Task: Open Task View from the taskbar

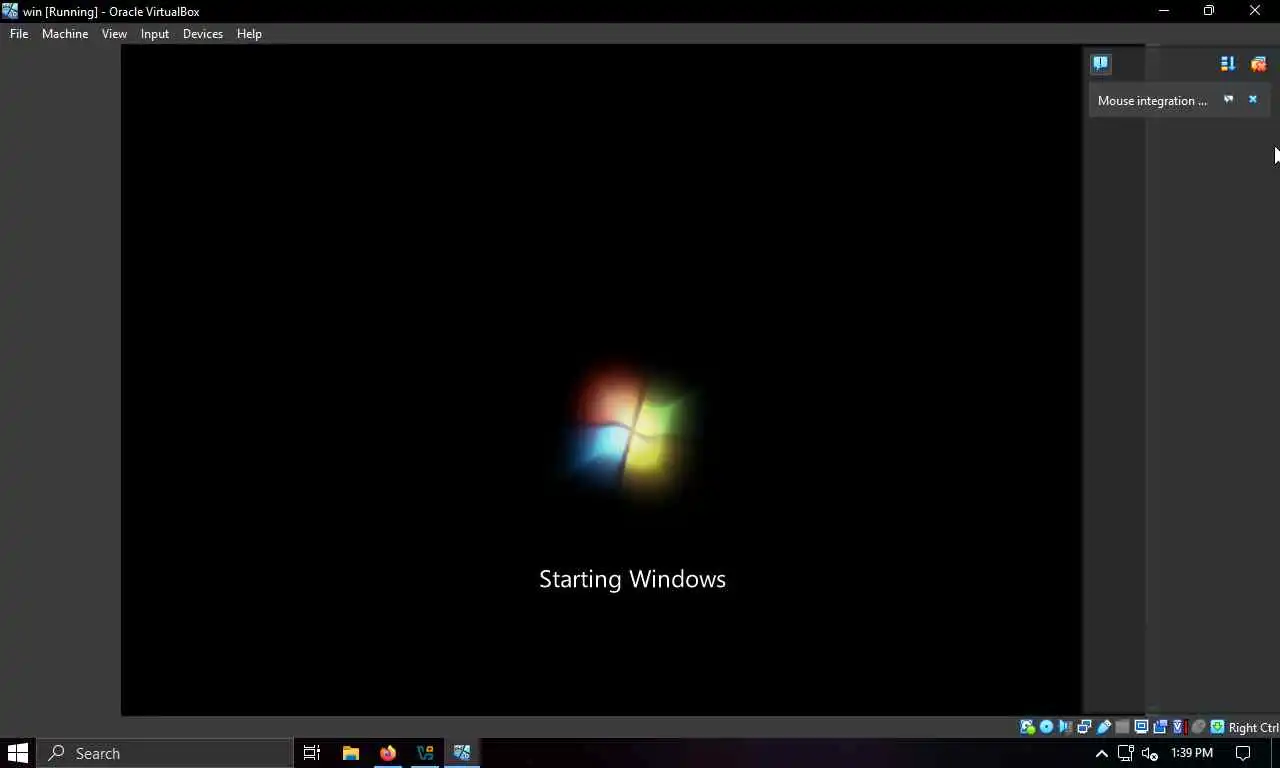Action: pyautogui.click(x=312, y=753)
